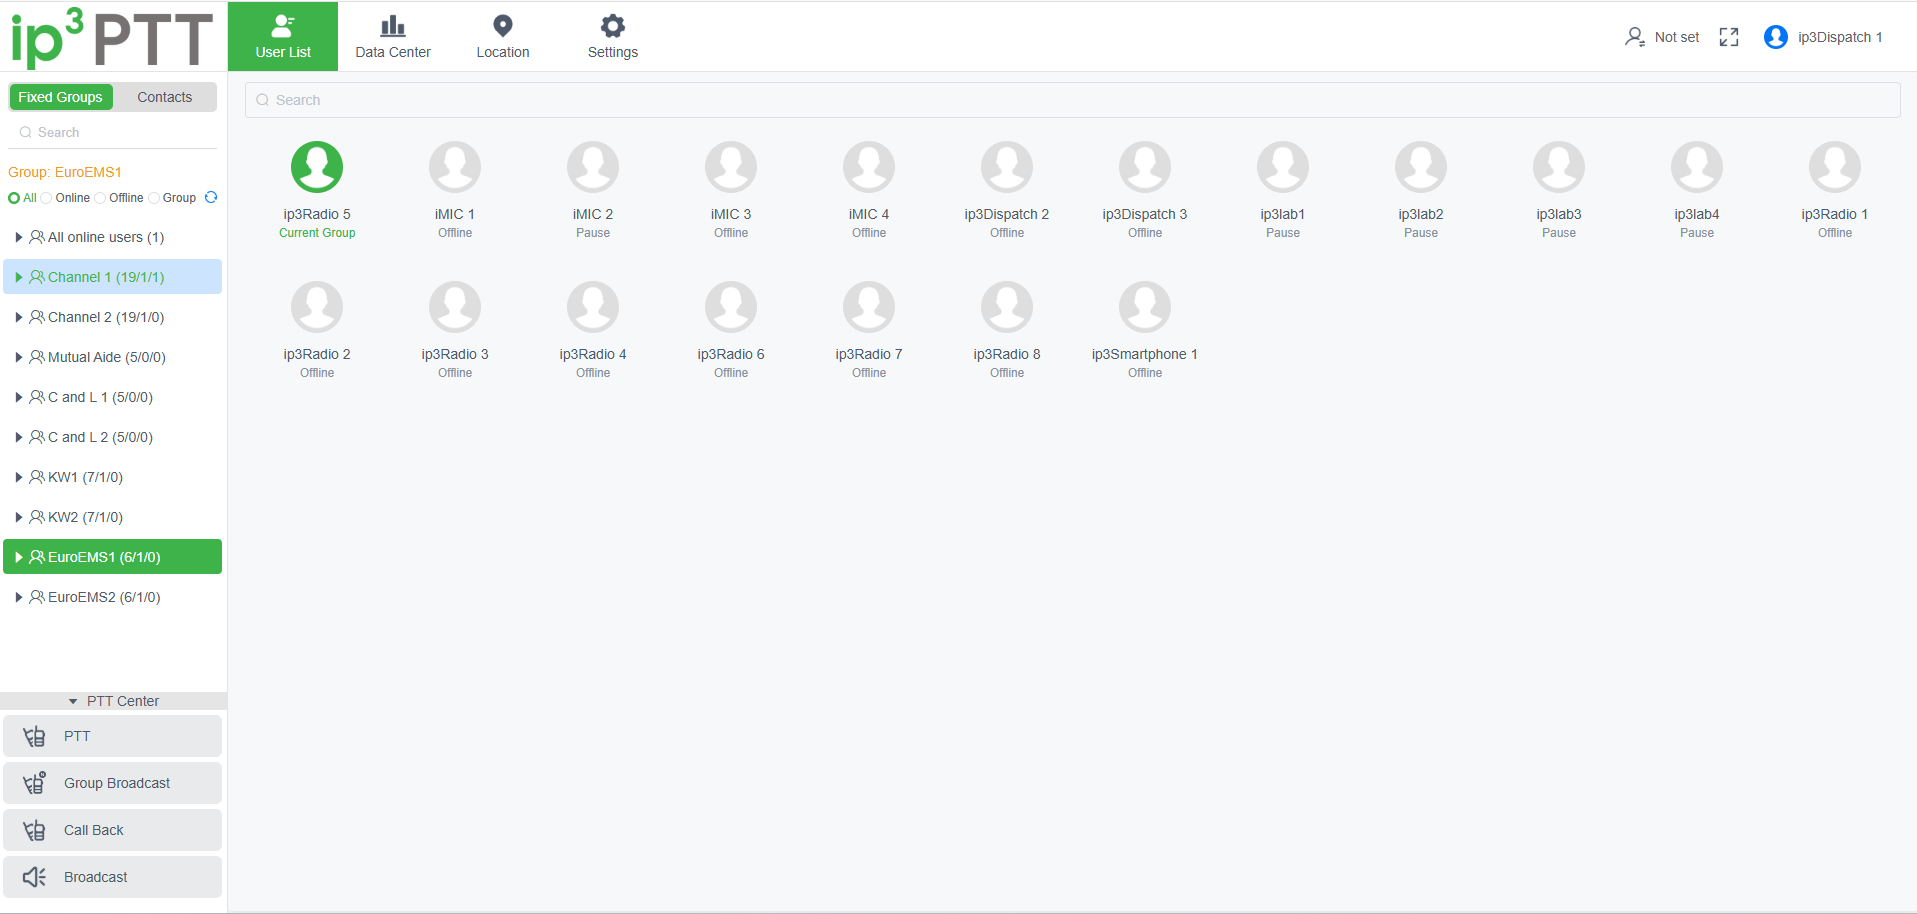This screenshot has height=914, width=1917.
Task: Select the Group filter radio button
Action: (154, 198)
